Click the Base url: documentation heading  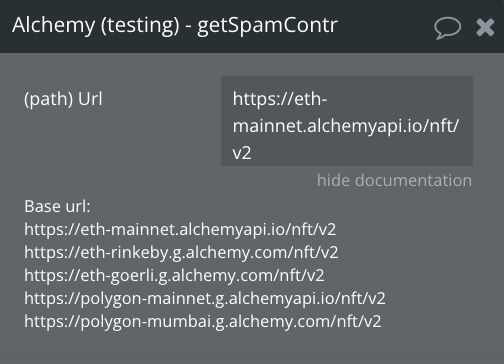(x=57, y=206)
